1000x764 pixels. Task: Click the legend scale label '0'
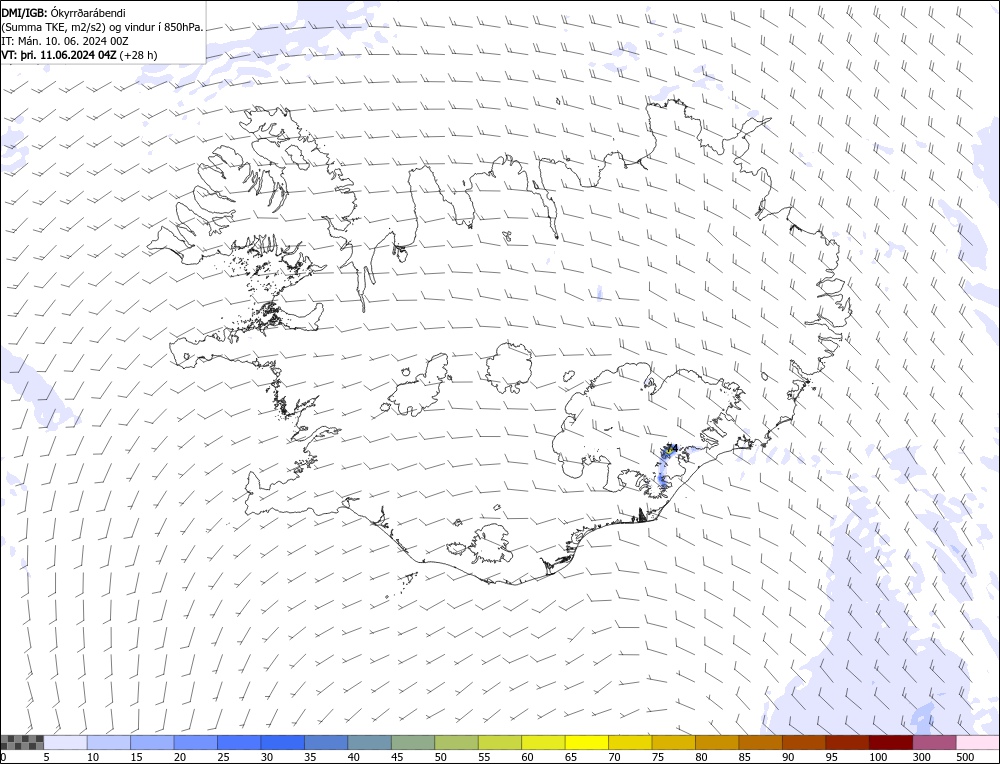pyautogui.click(x=3, y=757)
